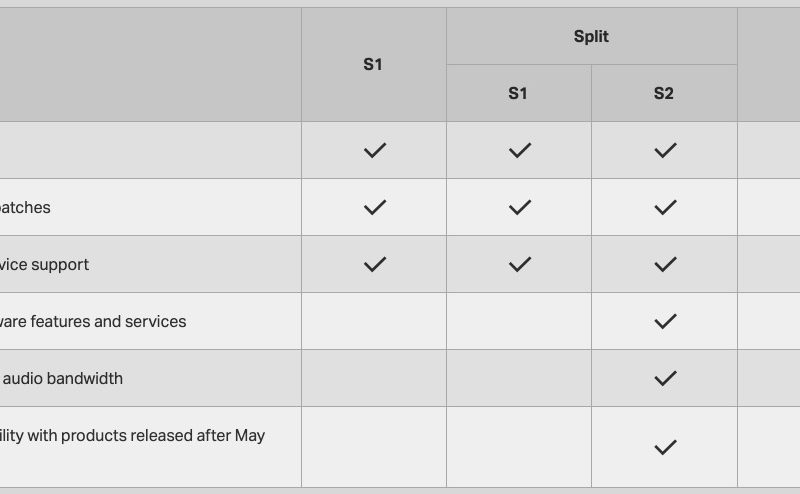Select the S2 column header
Screen dimensions: 800x494
[664, 94]
